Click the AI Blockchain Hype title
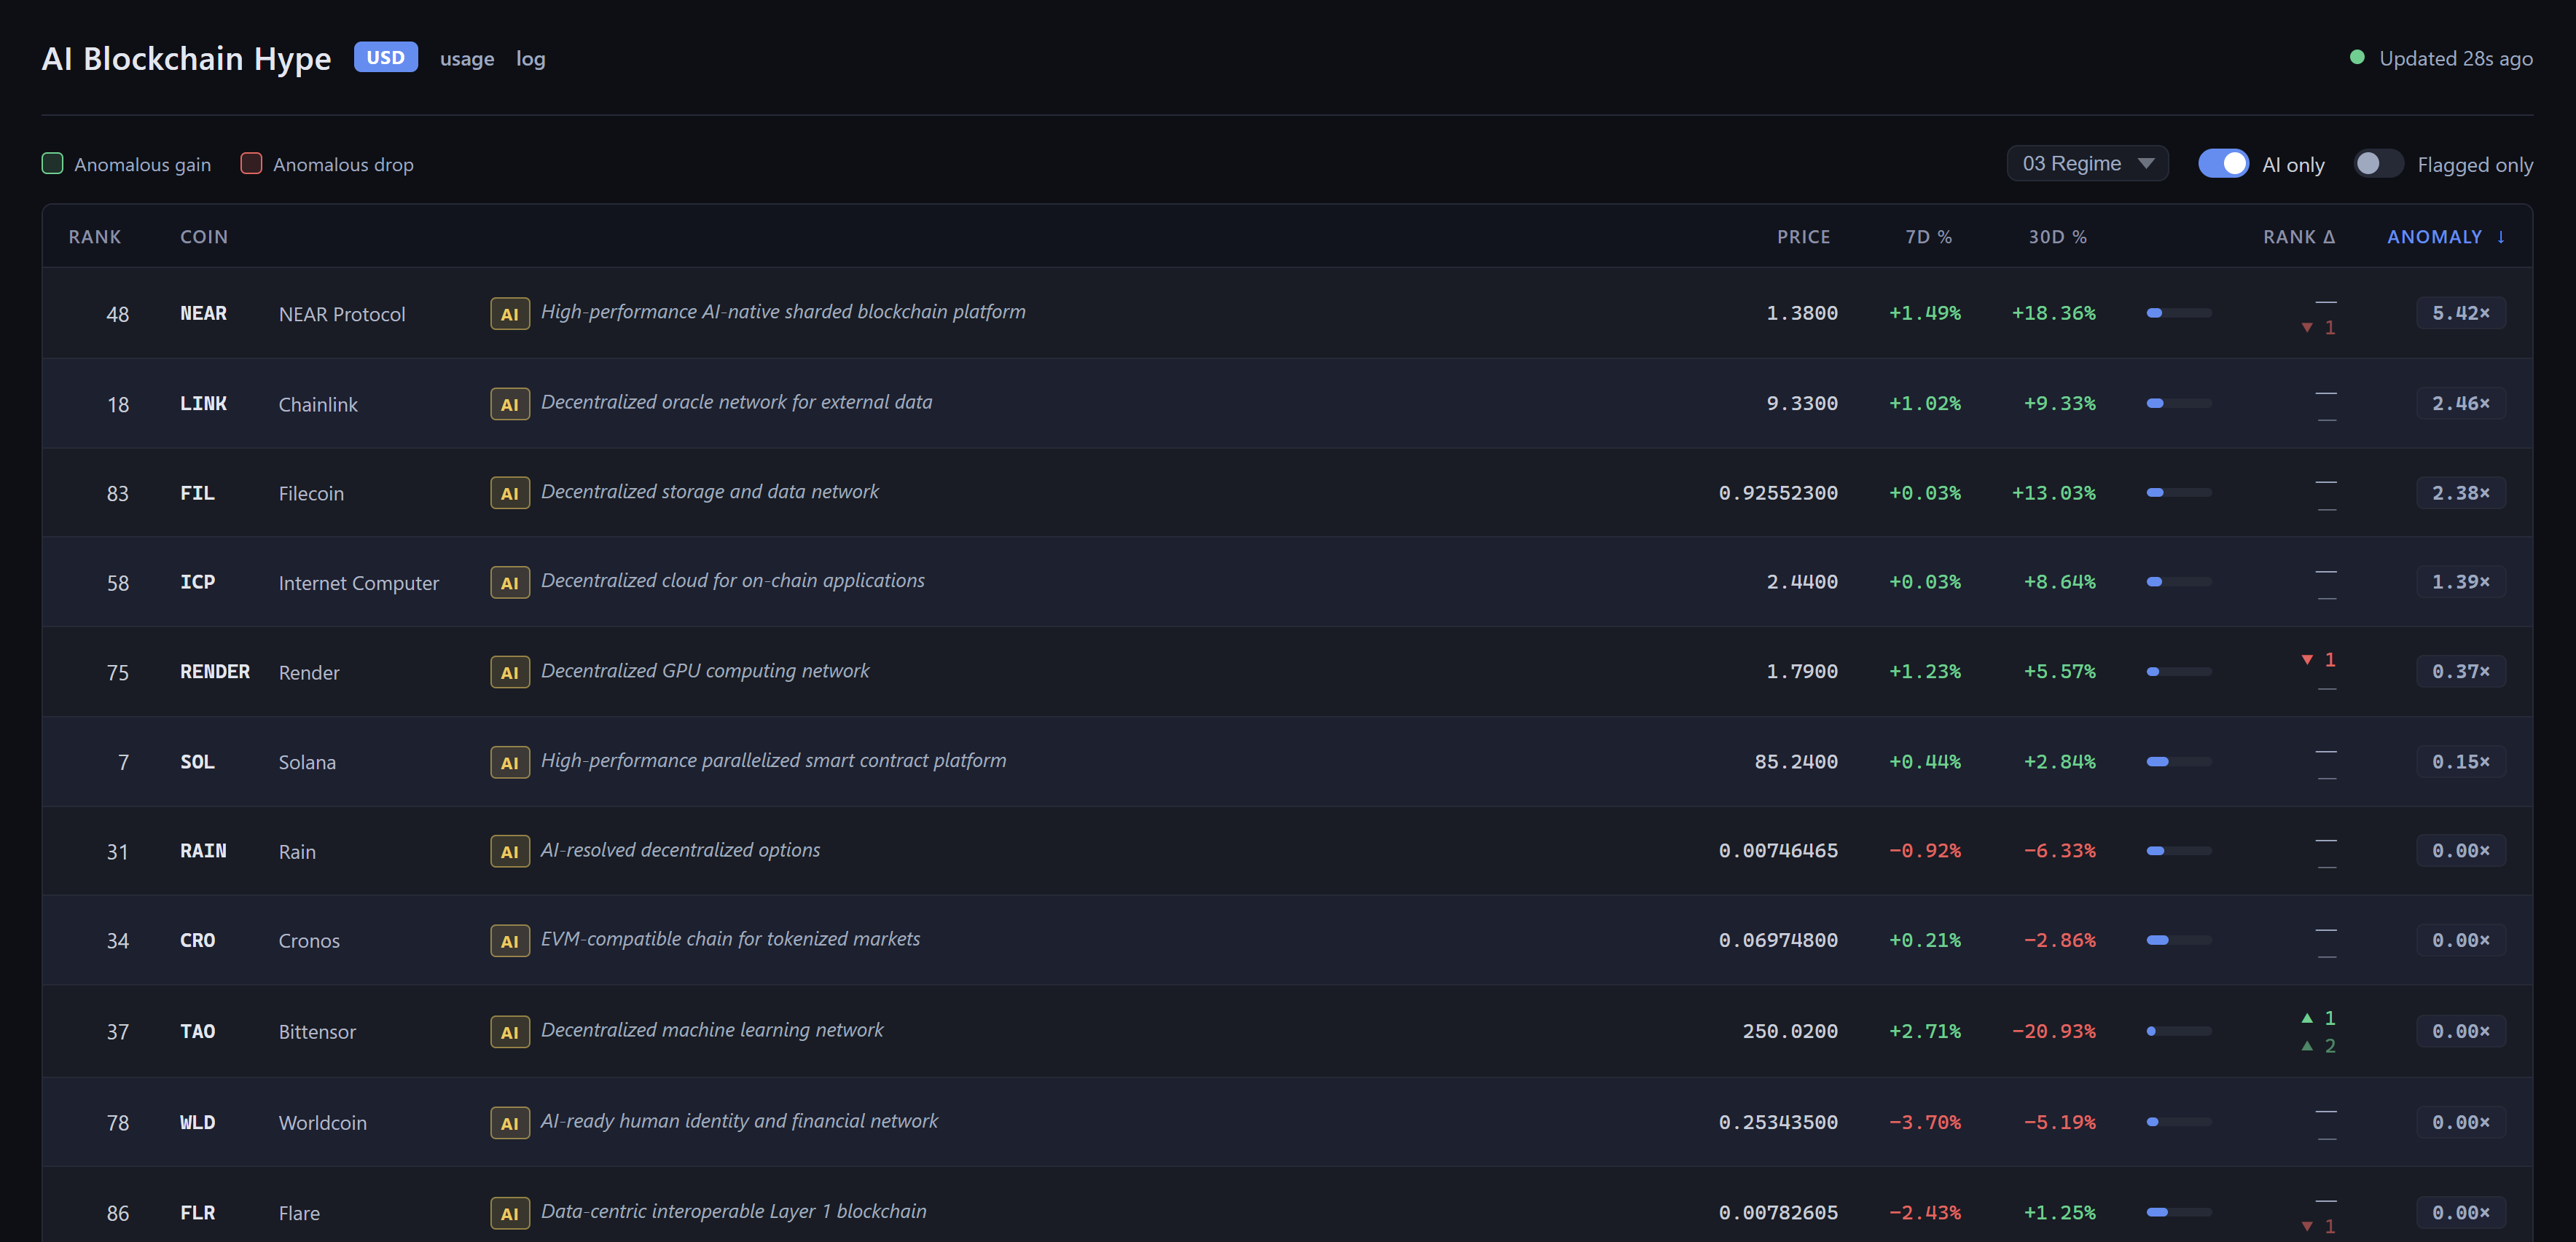Image resolution: width=2576 pixels, height=1242 pixels. point(186,59)
